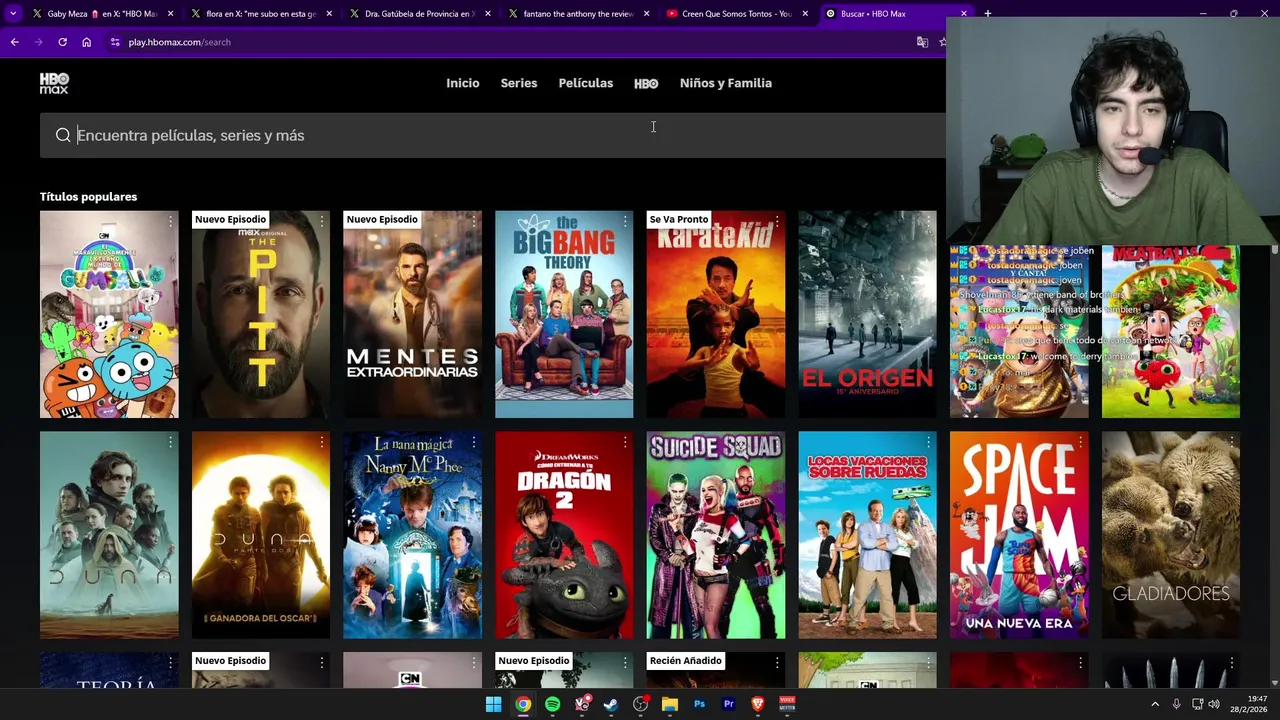Viewport: 1280px width, 720px height.
Task: Focus the Encuentra películas search field
Action: [493, 135]
